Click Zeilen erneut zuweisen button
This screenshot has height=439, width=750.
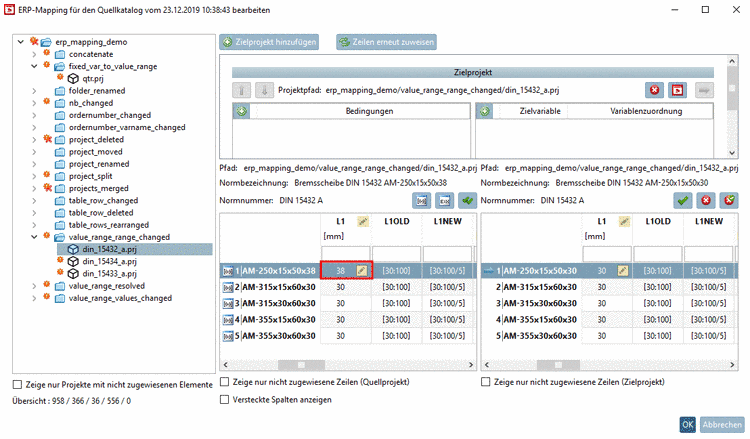pyautogui.click(x=386, y=42)
